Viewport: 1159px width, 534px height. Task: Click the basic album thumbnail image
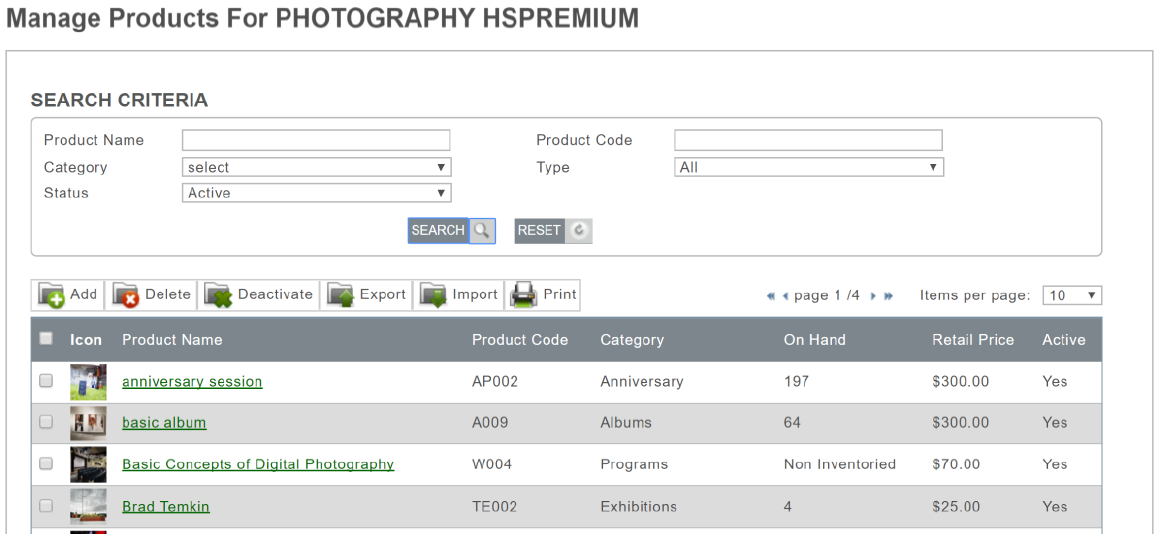(x=88, y=423)
